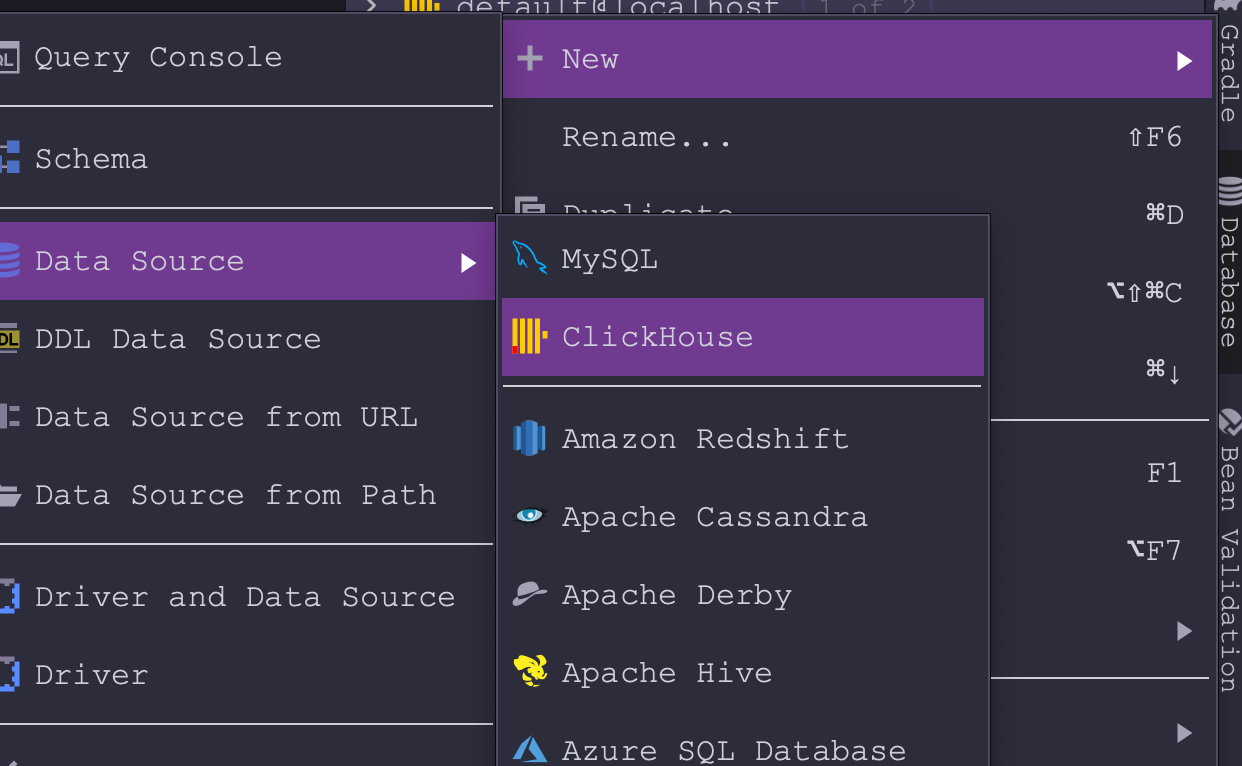1242x766 pixels.
Task: Select the MySQL data source
Action: pos(742,259)
